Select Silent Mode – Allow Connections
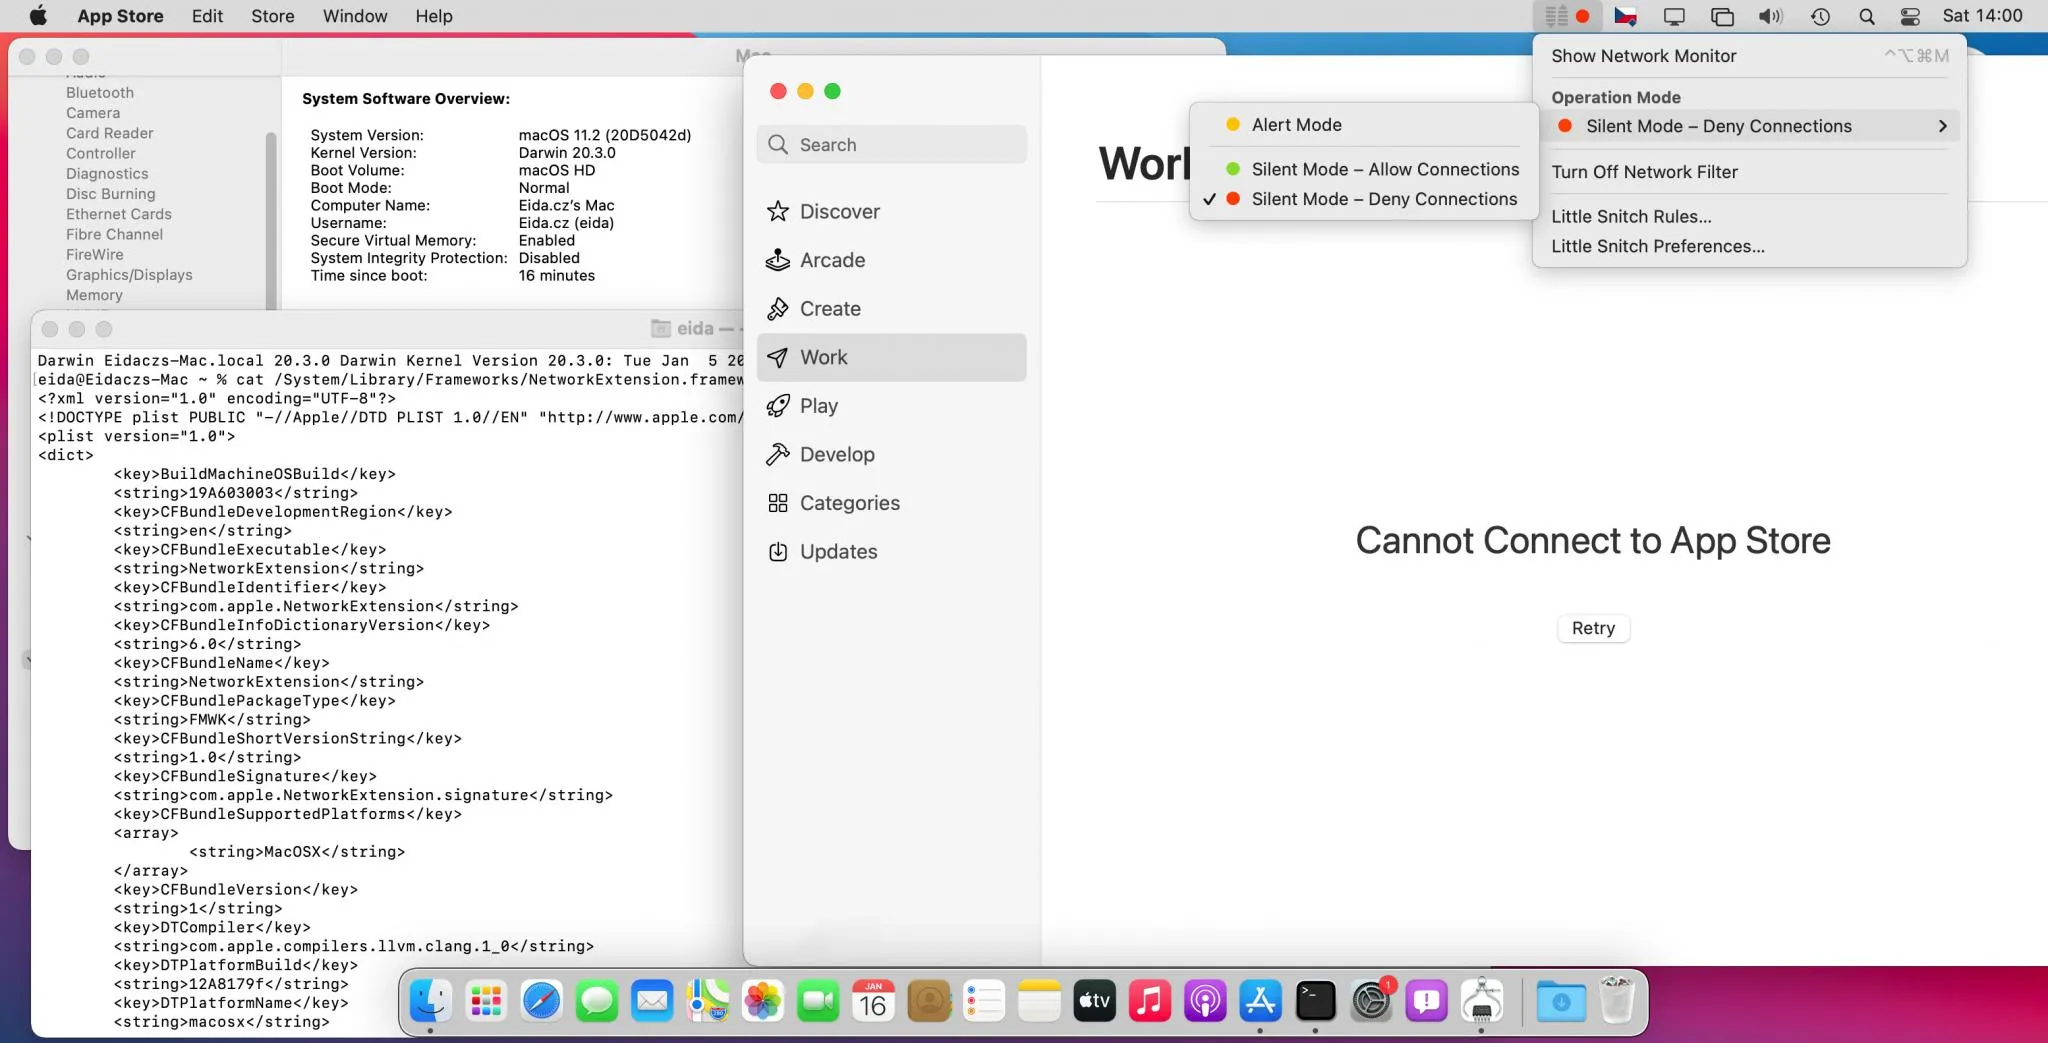2048x1043 pixels. point(1364,169)
